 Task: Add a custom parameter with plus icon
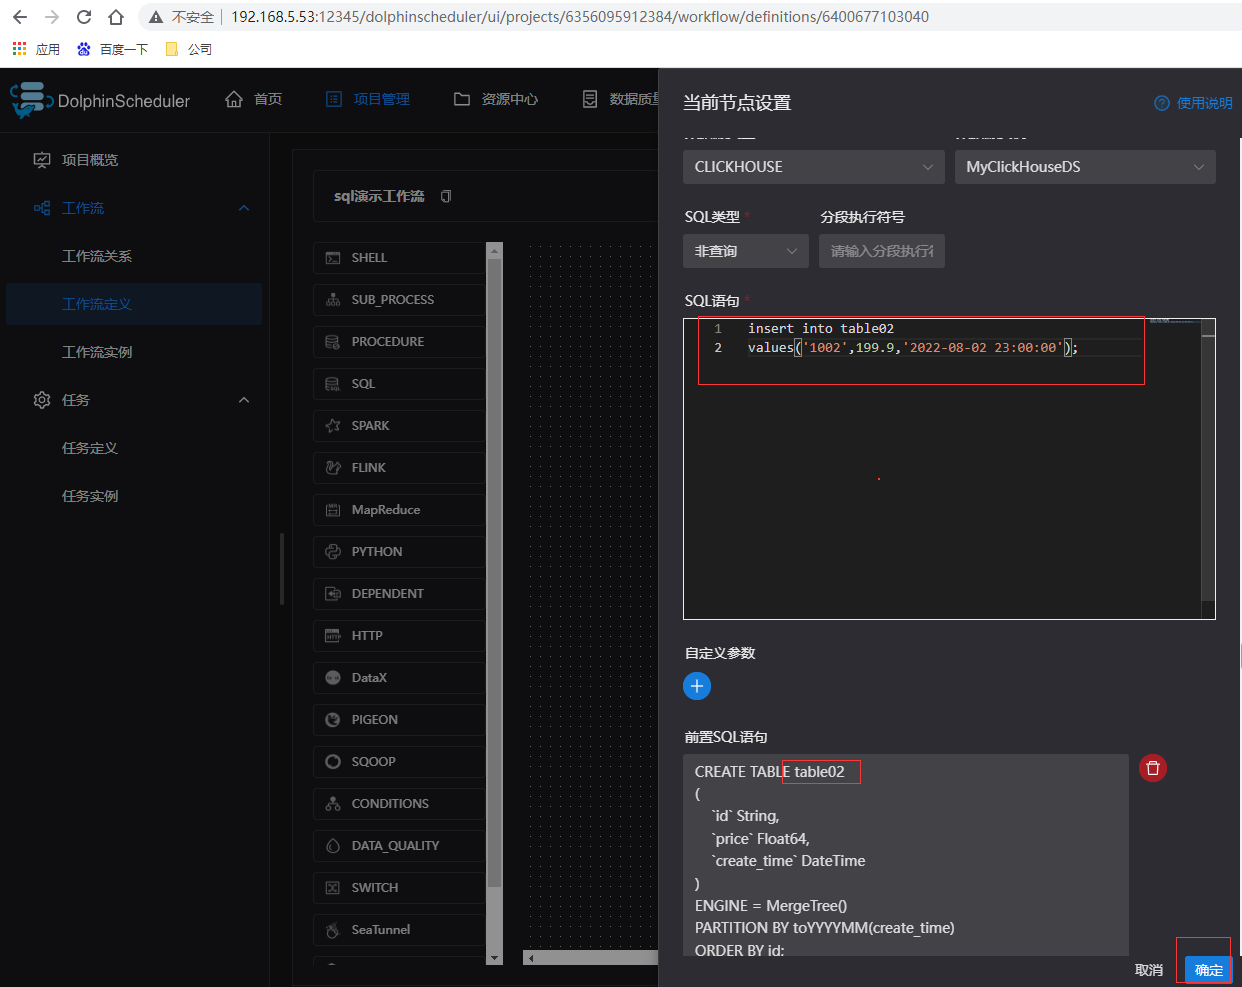click(x=697, y=686)
